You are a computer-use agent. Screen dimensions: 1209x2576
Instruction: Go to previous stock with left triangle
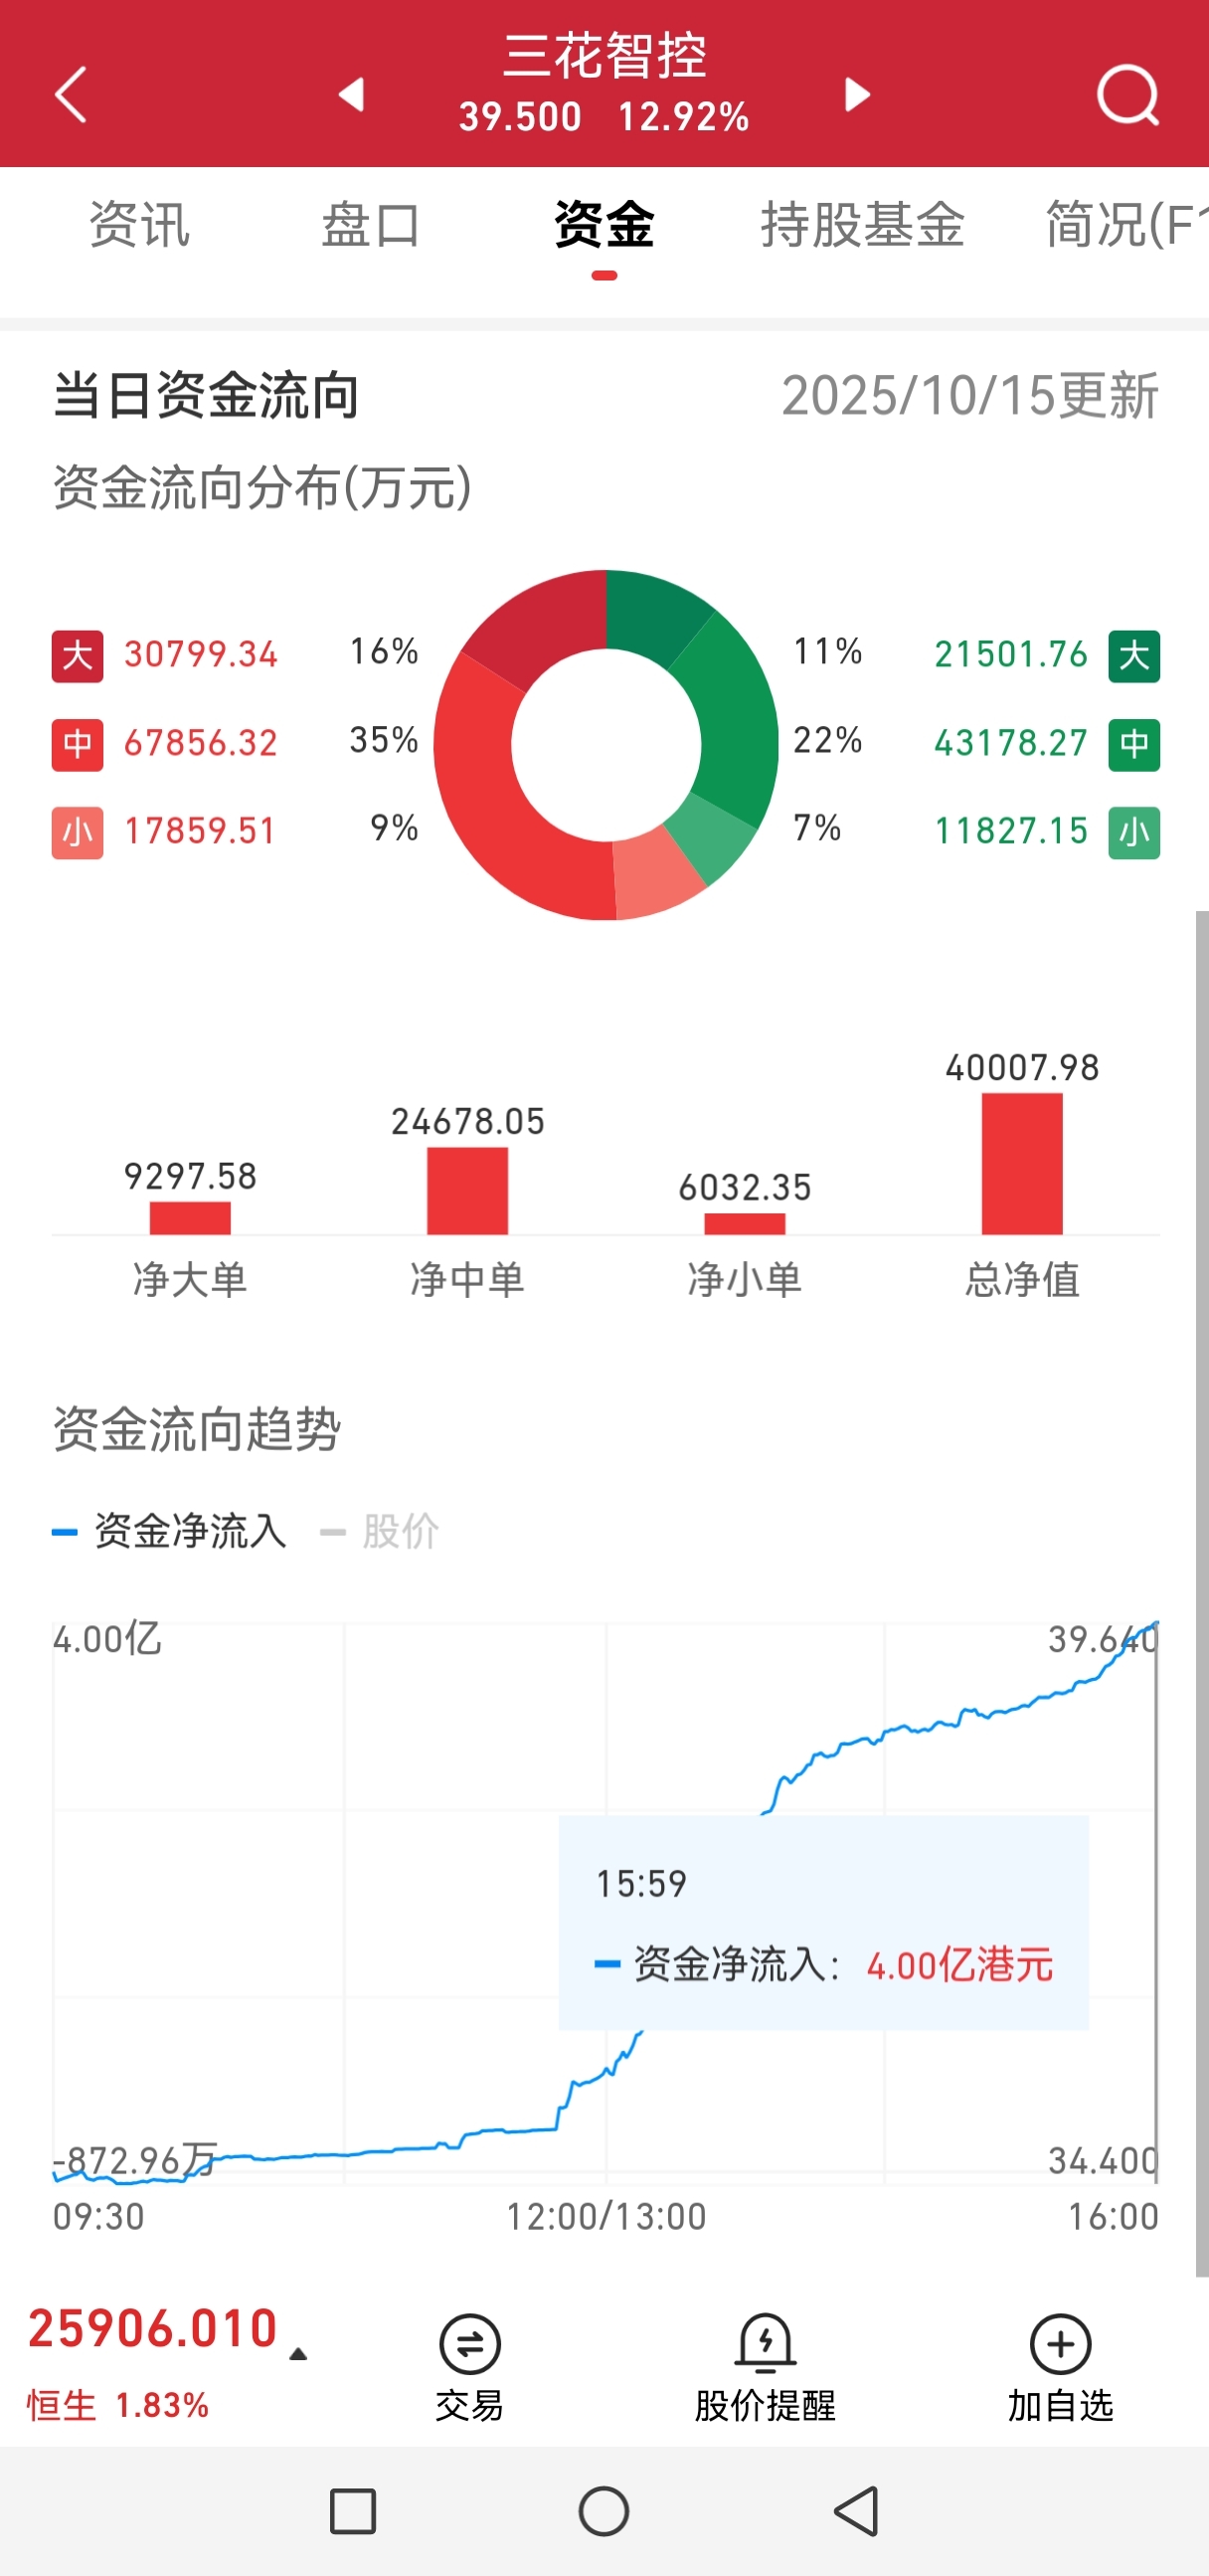point(351,94)
